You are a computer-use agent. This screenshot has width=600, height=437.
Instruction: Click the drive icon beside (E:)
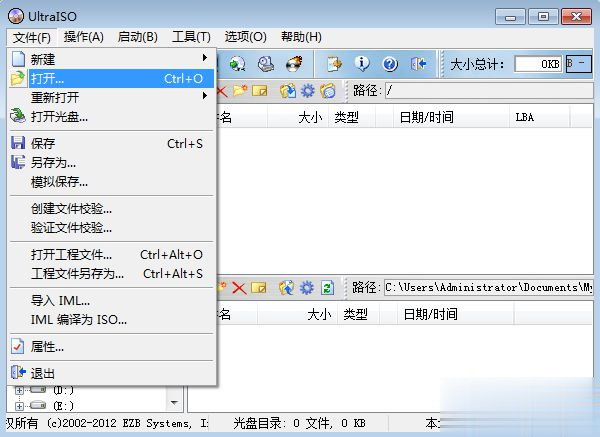pos(38,405)
